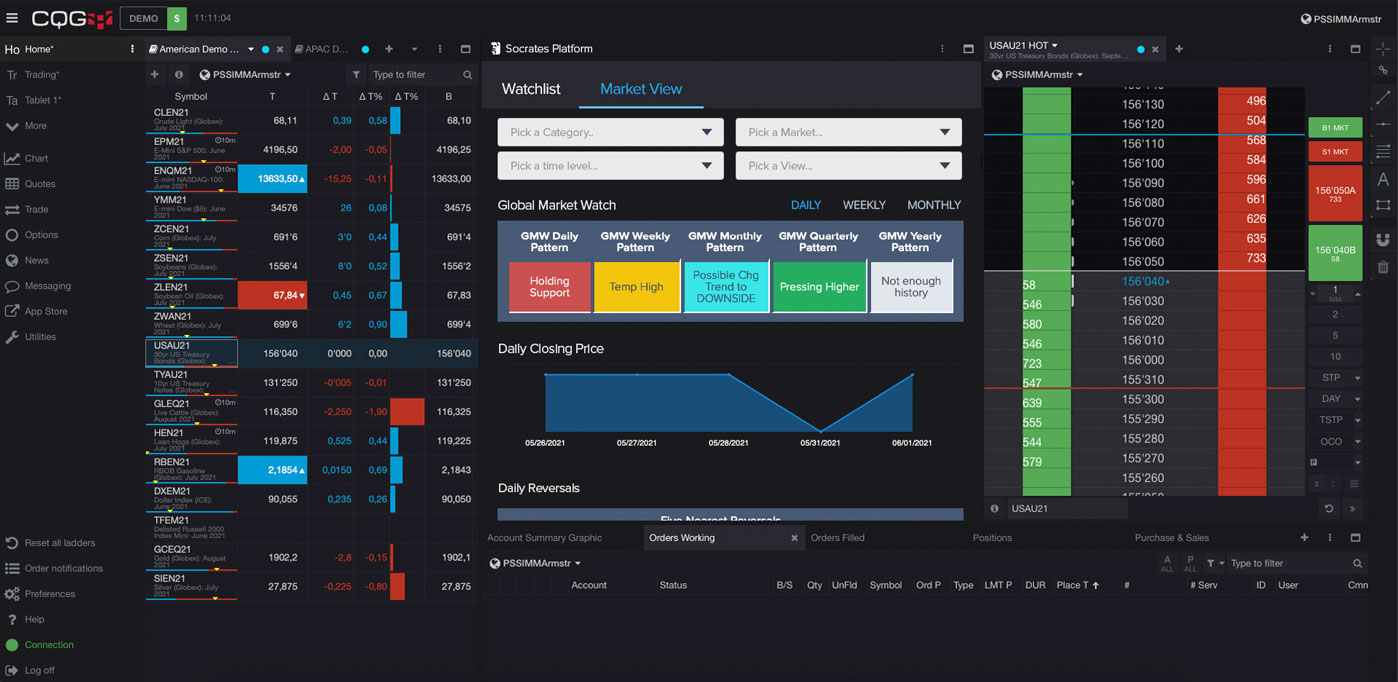
Task: Open the Chart sidebar icon
Action: click(x=12, y=158)
